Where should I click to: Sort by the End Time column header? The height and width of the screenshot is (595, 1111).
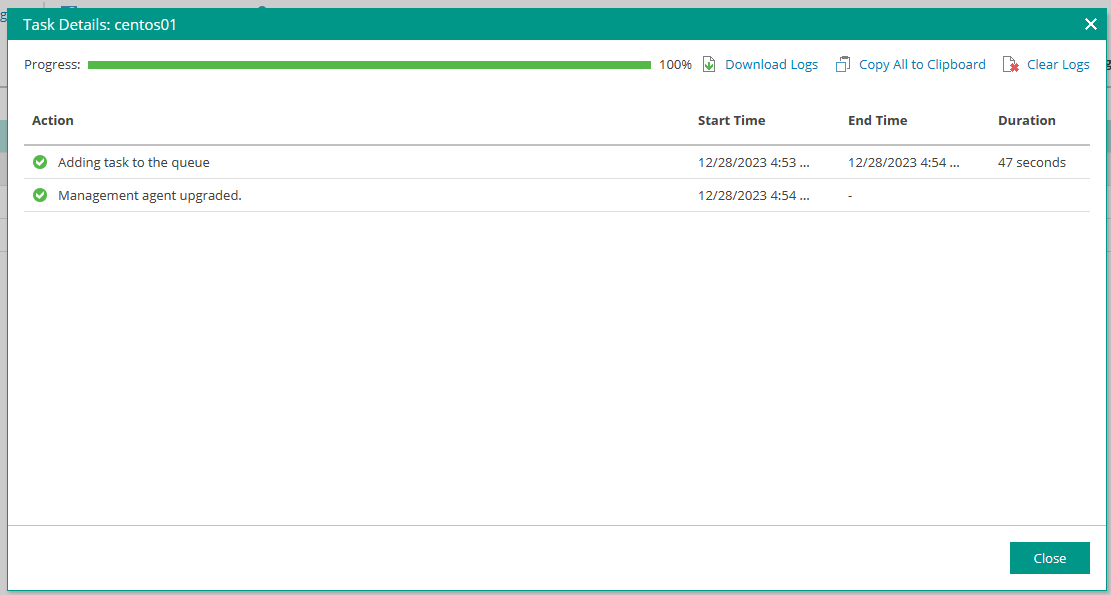[877, 120]
